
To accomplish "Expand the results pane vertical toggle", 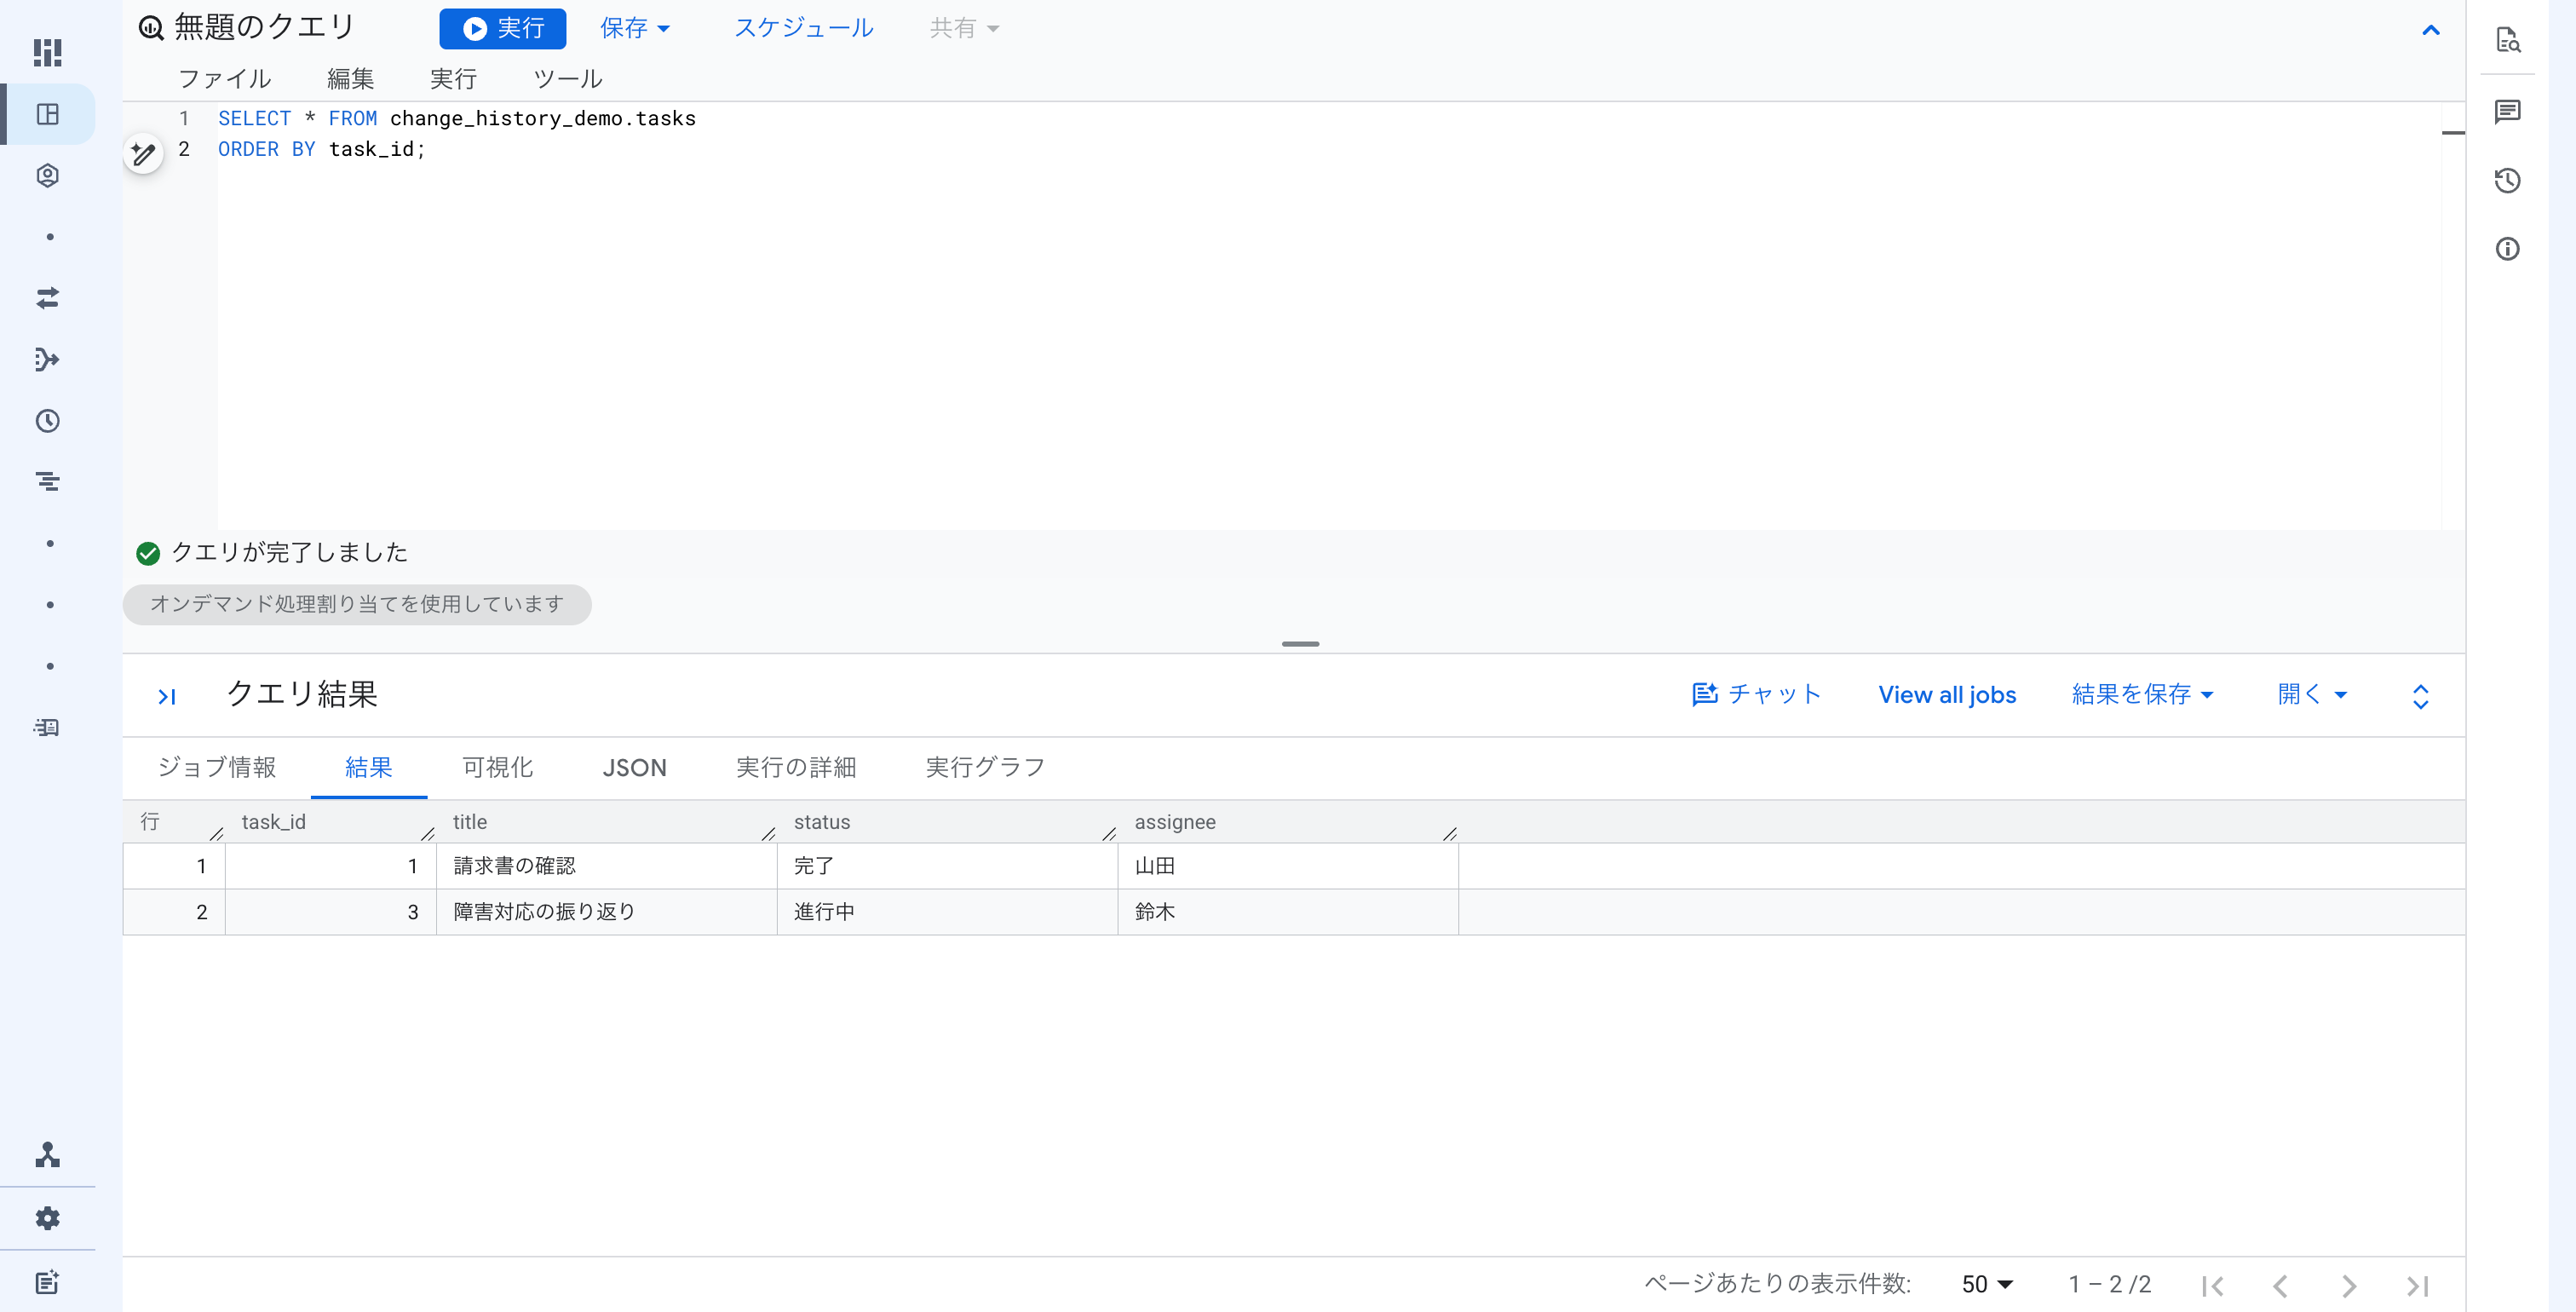I will pos(2421,696).
